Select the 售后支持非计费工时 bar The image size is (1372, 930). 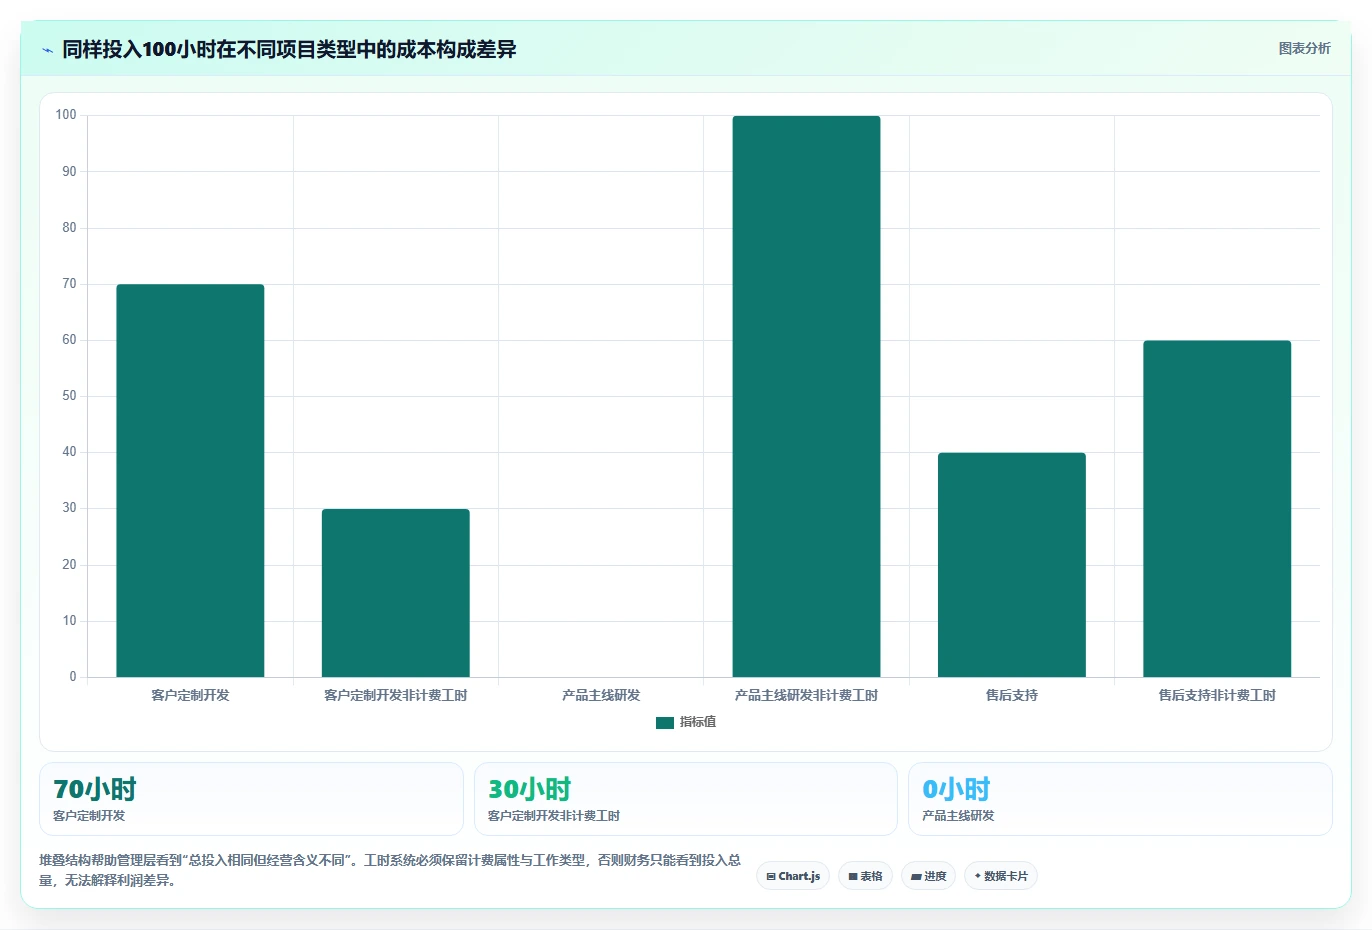pos(1217,509)
